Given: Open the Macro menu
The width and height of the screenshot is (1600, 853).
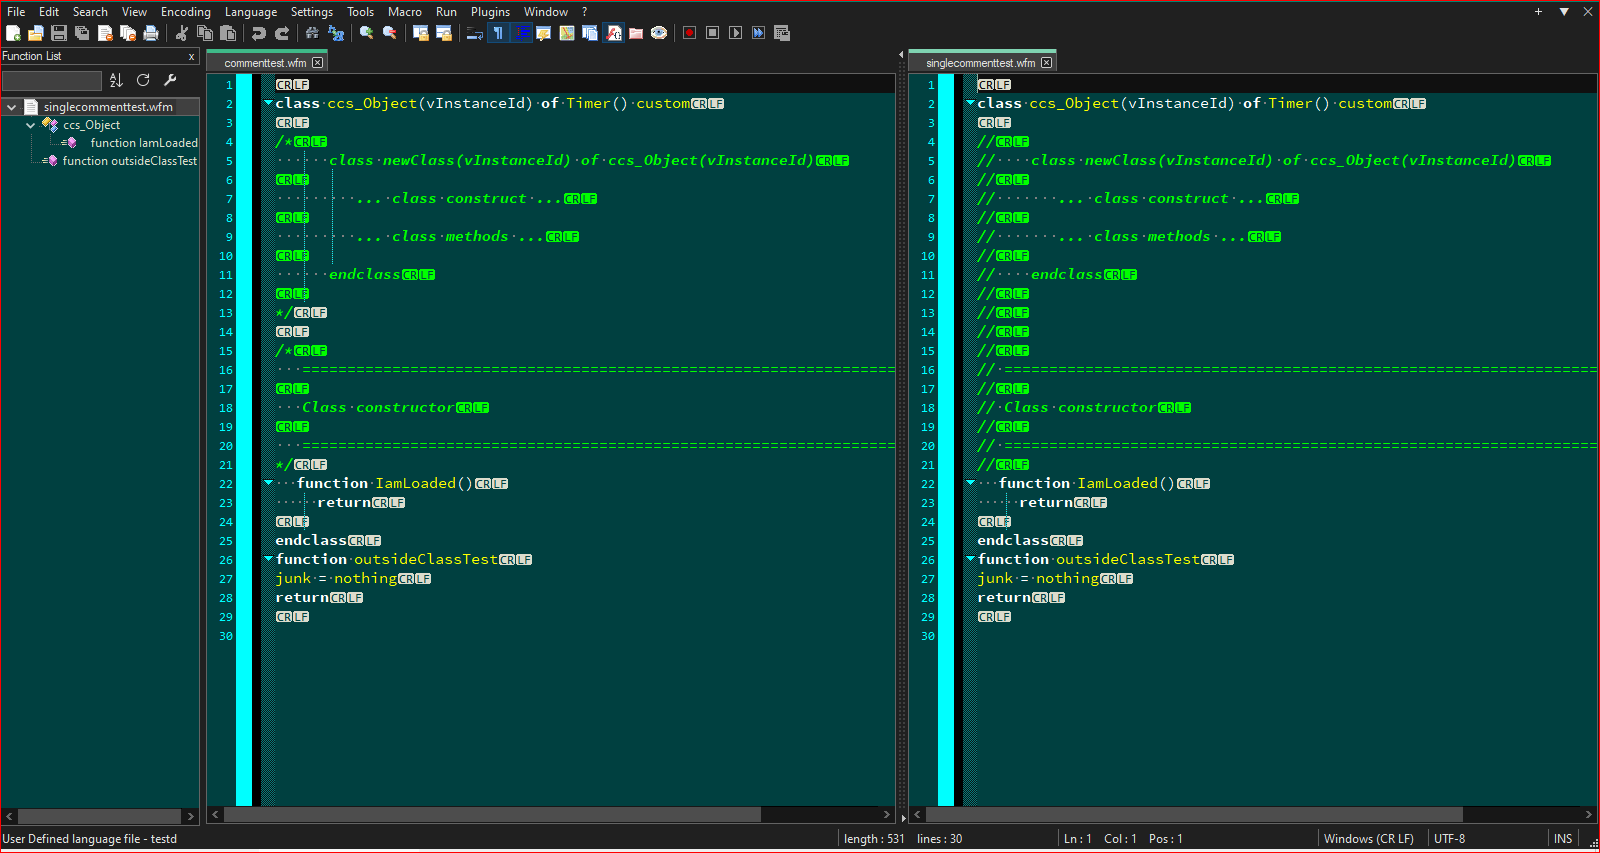Looking at the screenshot, I should (405, 12).
